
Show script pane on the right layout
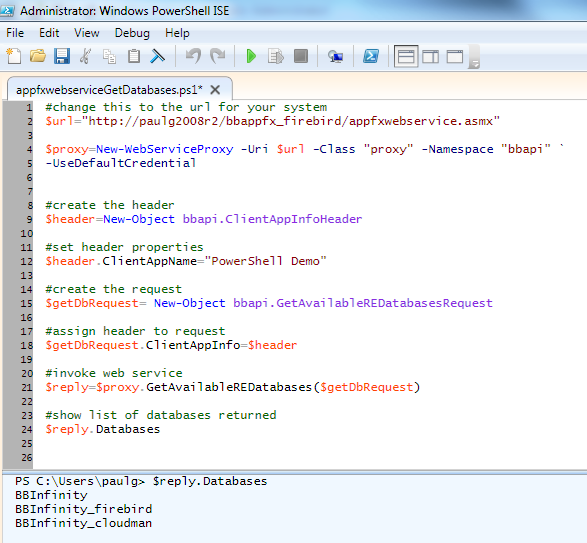click(x=431, y=57)
